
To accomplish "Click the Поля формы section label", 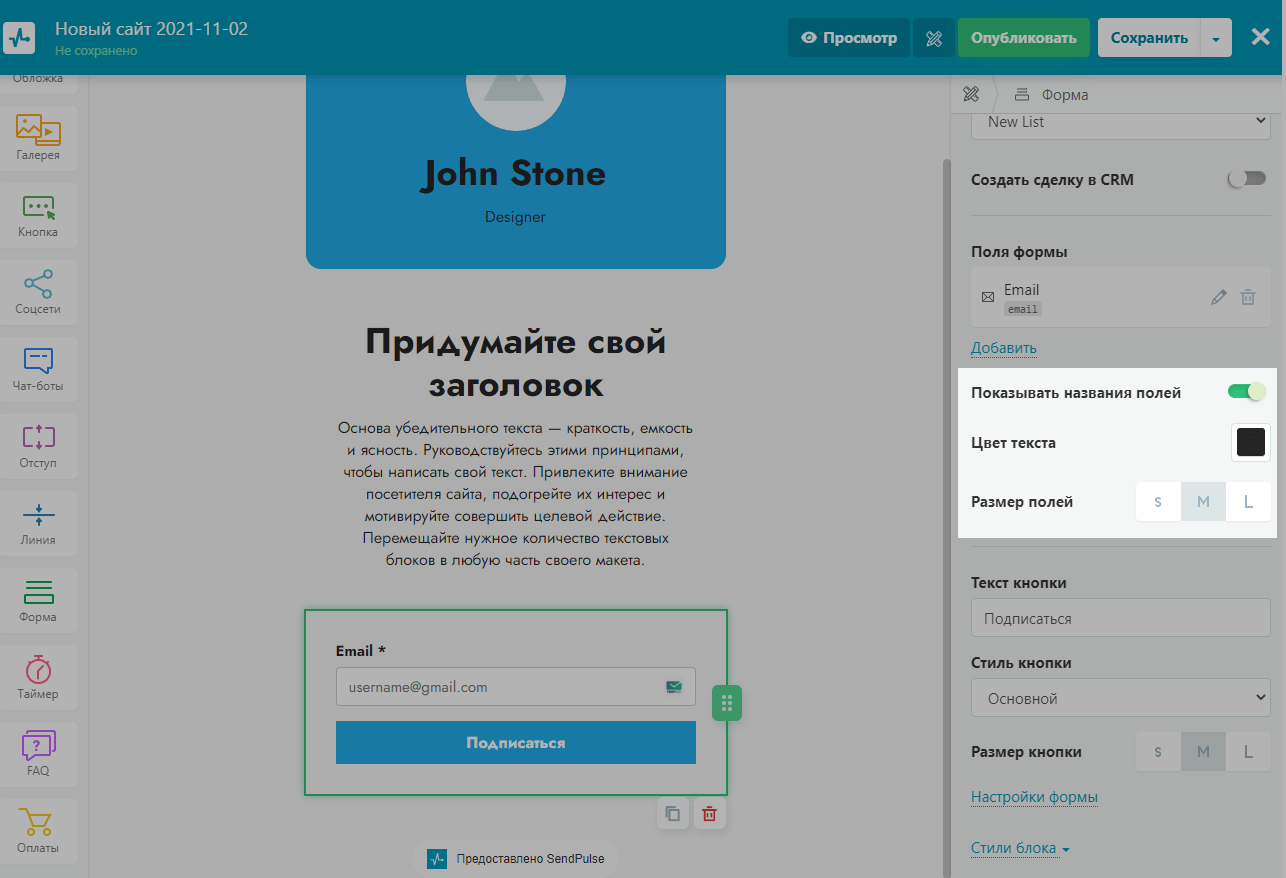I will pos(1019,252).
